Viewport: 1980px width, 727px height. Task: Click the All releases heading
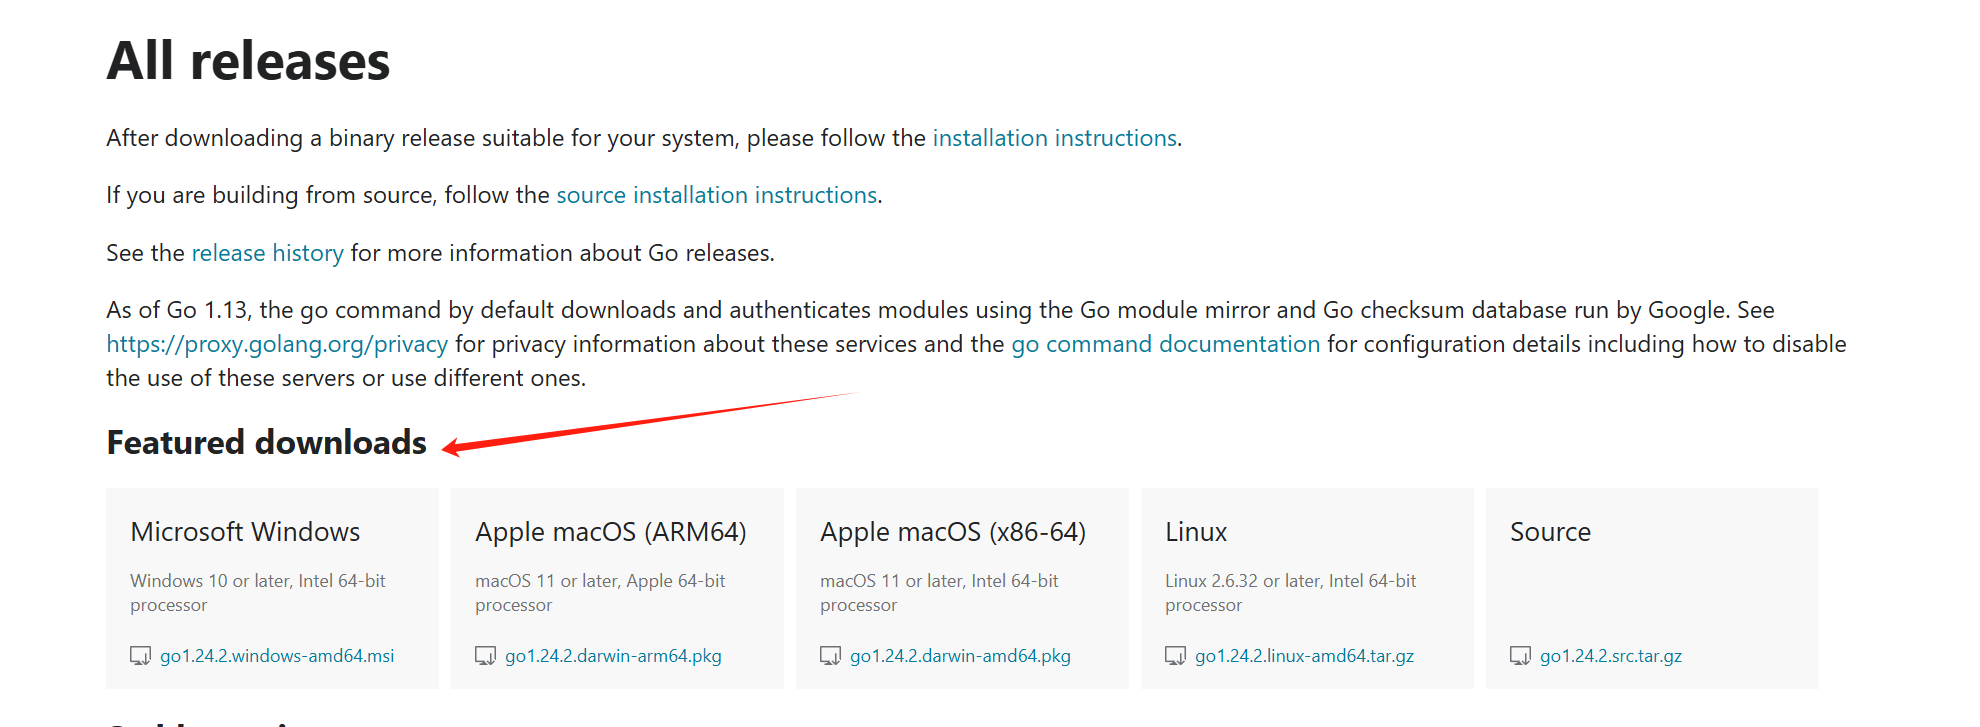248,61
